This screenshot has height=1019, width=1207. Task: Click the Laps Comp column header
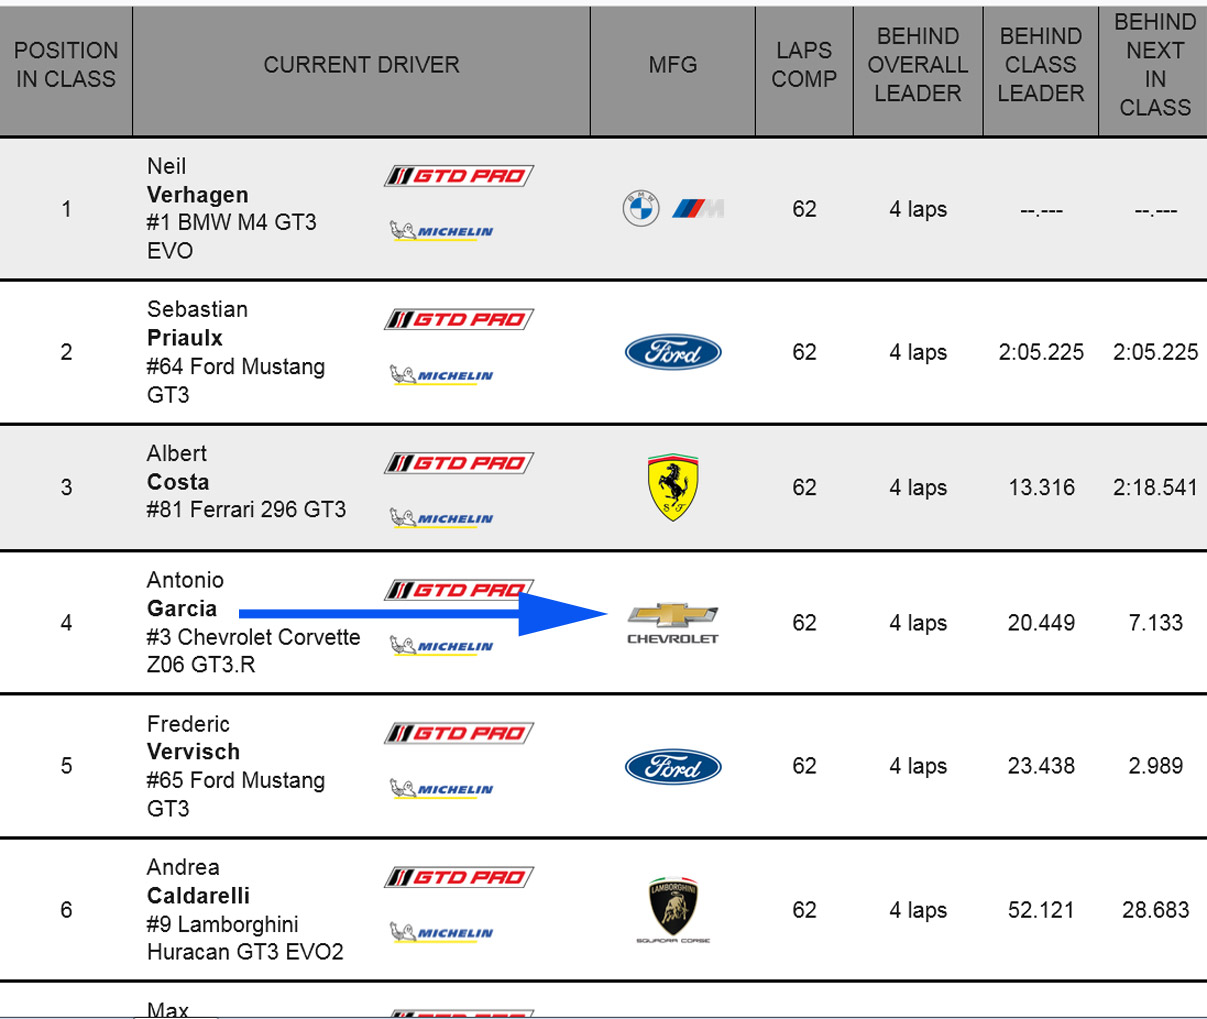coord(804,65)
